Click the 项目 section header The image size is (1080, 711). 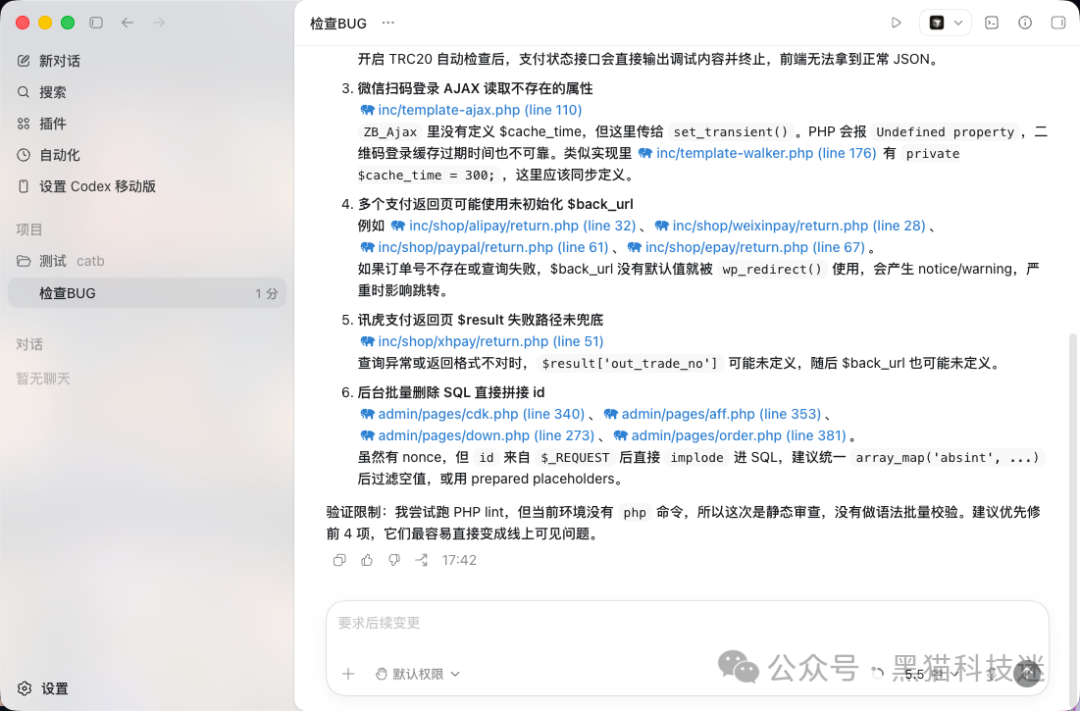[29, 229]
